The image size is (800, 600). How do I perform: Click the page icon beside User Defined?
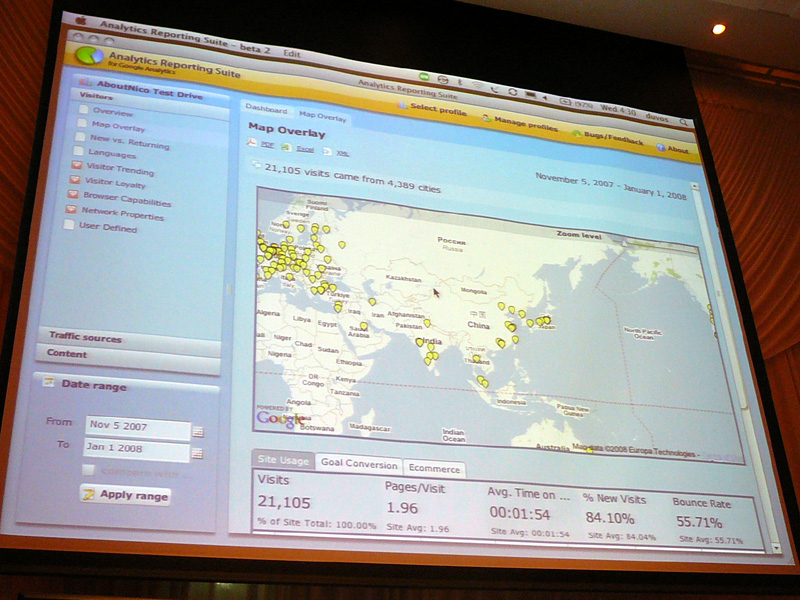(x=68, y=224)
